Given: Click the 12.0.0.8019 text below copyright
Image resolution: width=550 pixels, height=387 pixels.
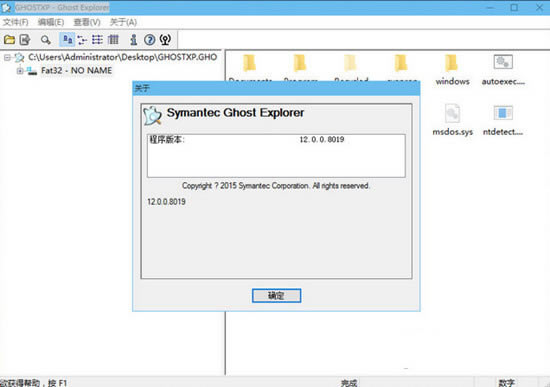Looking at the screenshot, I should pyautogui.click(x=166, y=202).
